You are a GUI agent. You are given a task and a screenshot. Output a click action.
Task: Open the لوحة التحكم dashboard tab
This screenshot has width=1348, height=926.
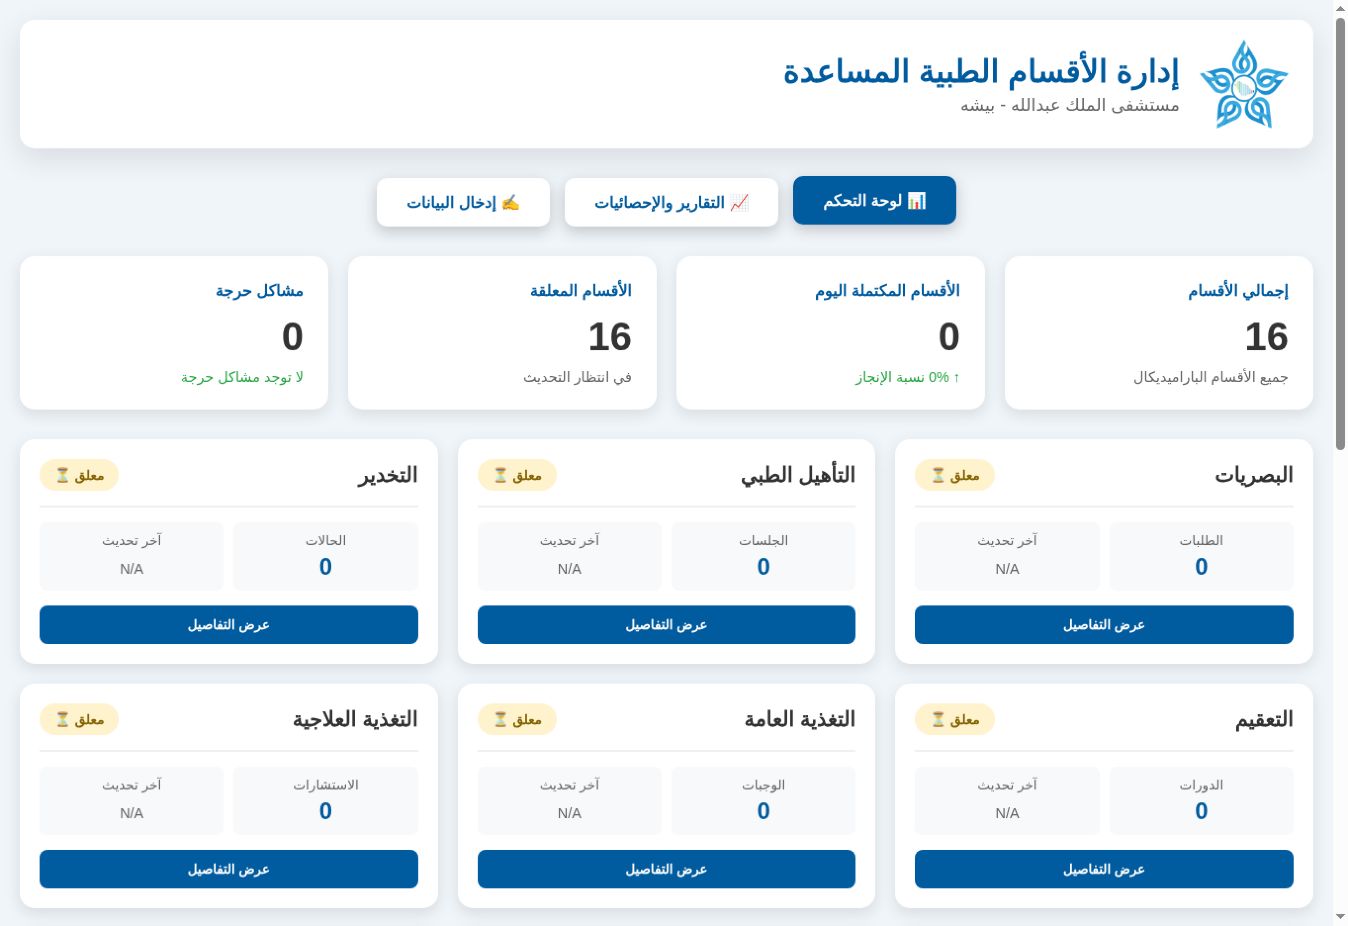pos(874,201)
